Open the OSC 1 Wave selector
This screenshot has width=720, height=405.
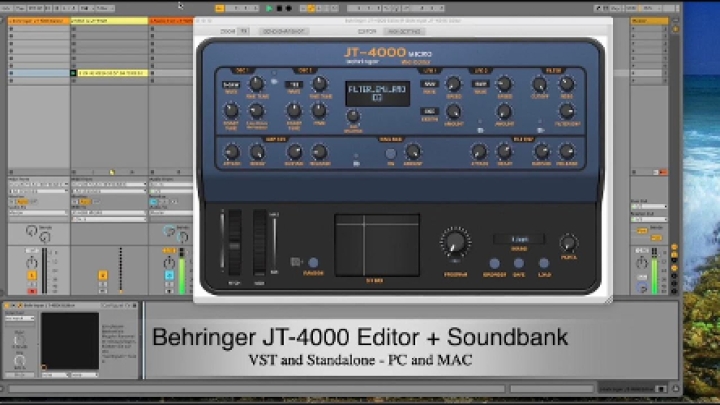tap(231, 85)
